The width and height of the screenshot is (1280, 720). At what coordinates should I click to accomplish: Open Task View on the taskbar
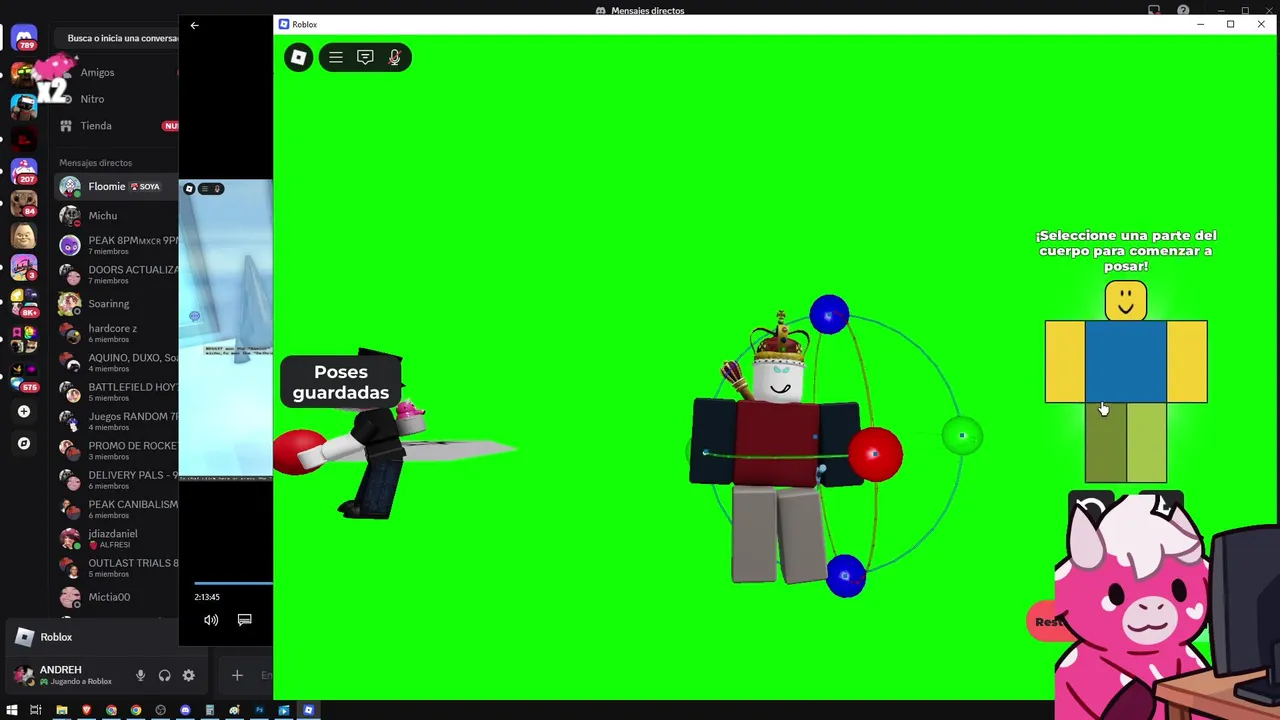pyautogui.click(x=36, y=710)
